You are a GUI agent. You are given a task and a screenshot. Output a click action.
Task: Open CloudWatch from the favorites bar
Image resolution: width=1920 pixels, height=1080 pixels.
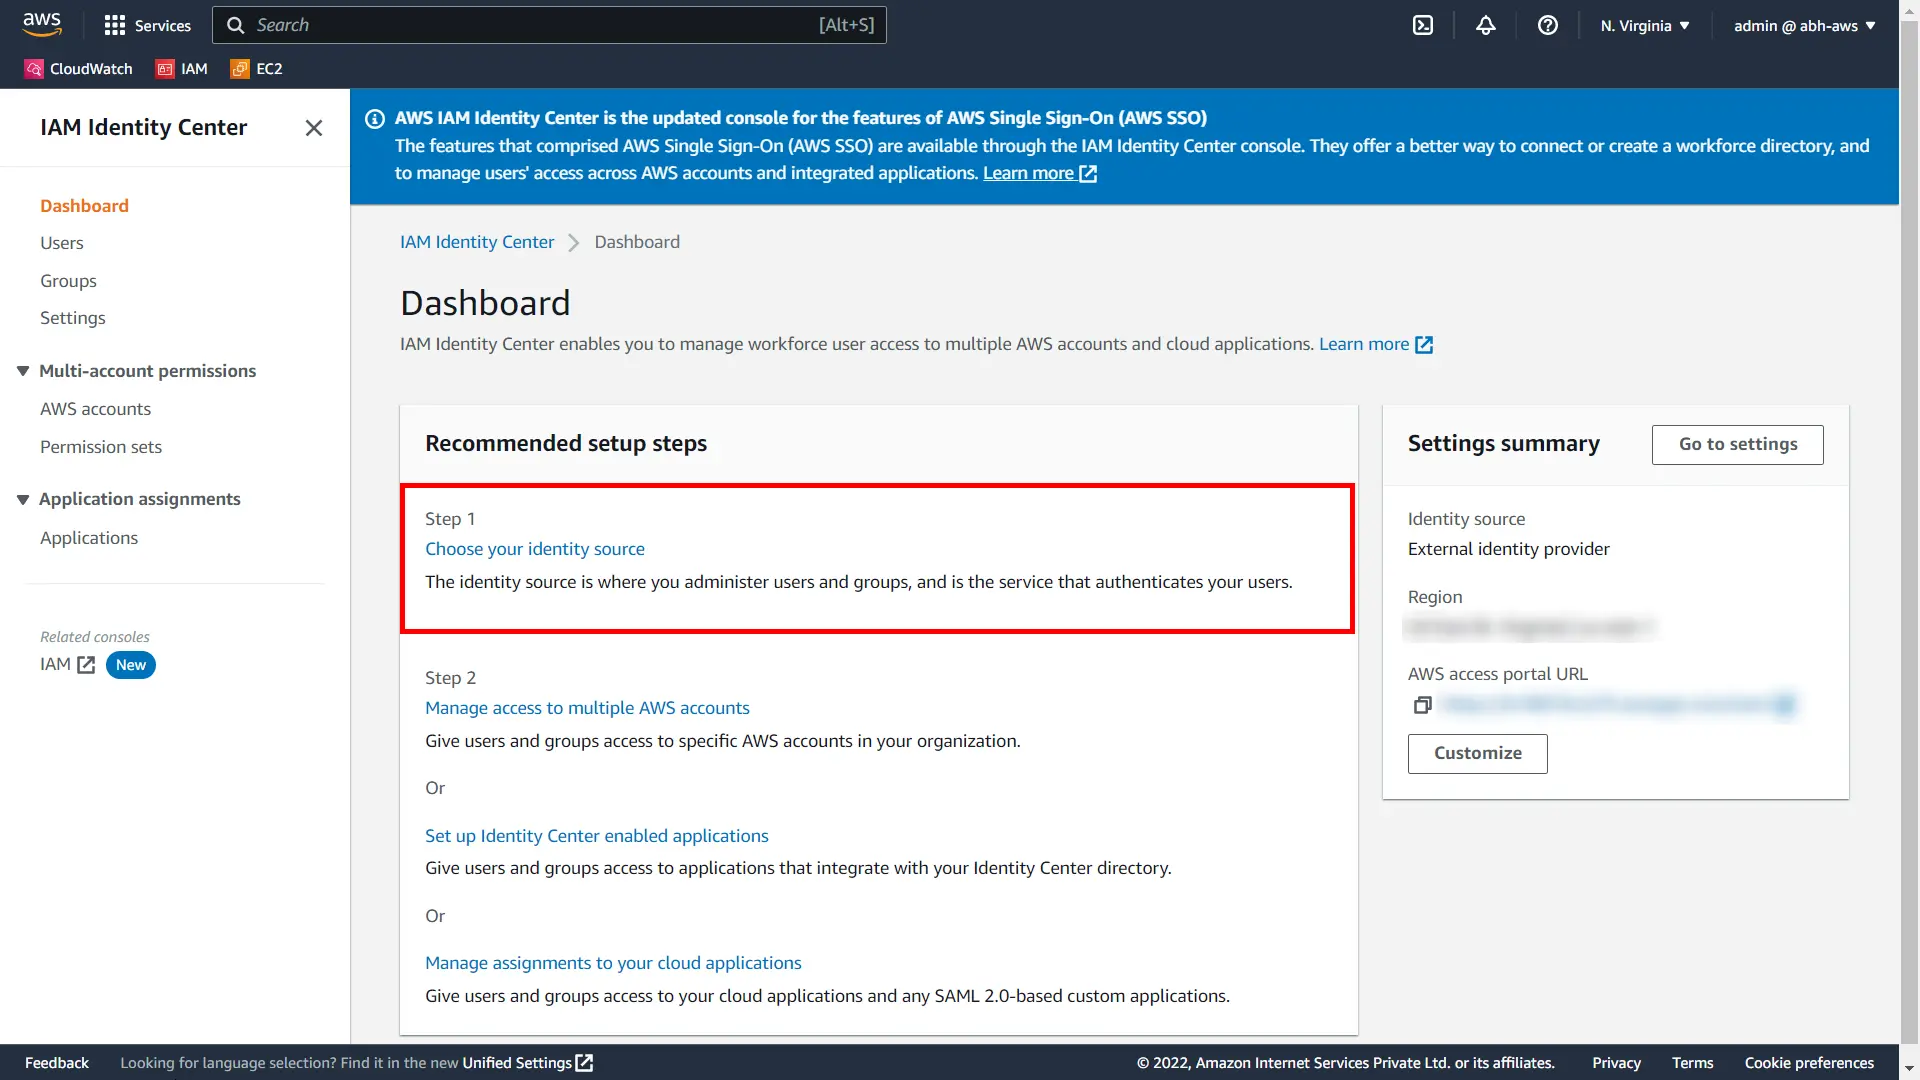point(78,68)
